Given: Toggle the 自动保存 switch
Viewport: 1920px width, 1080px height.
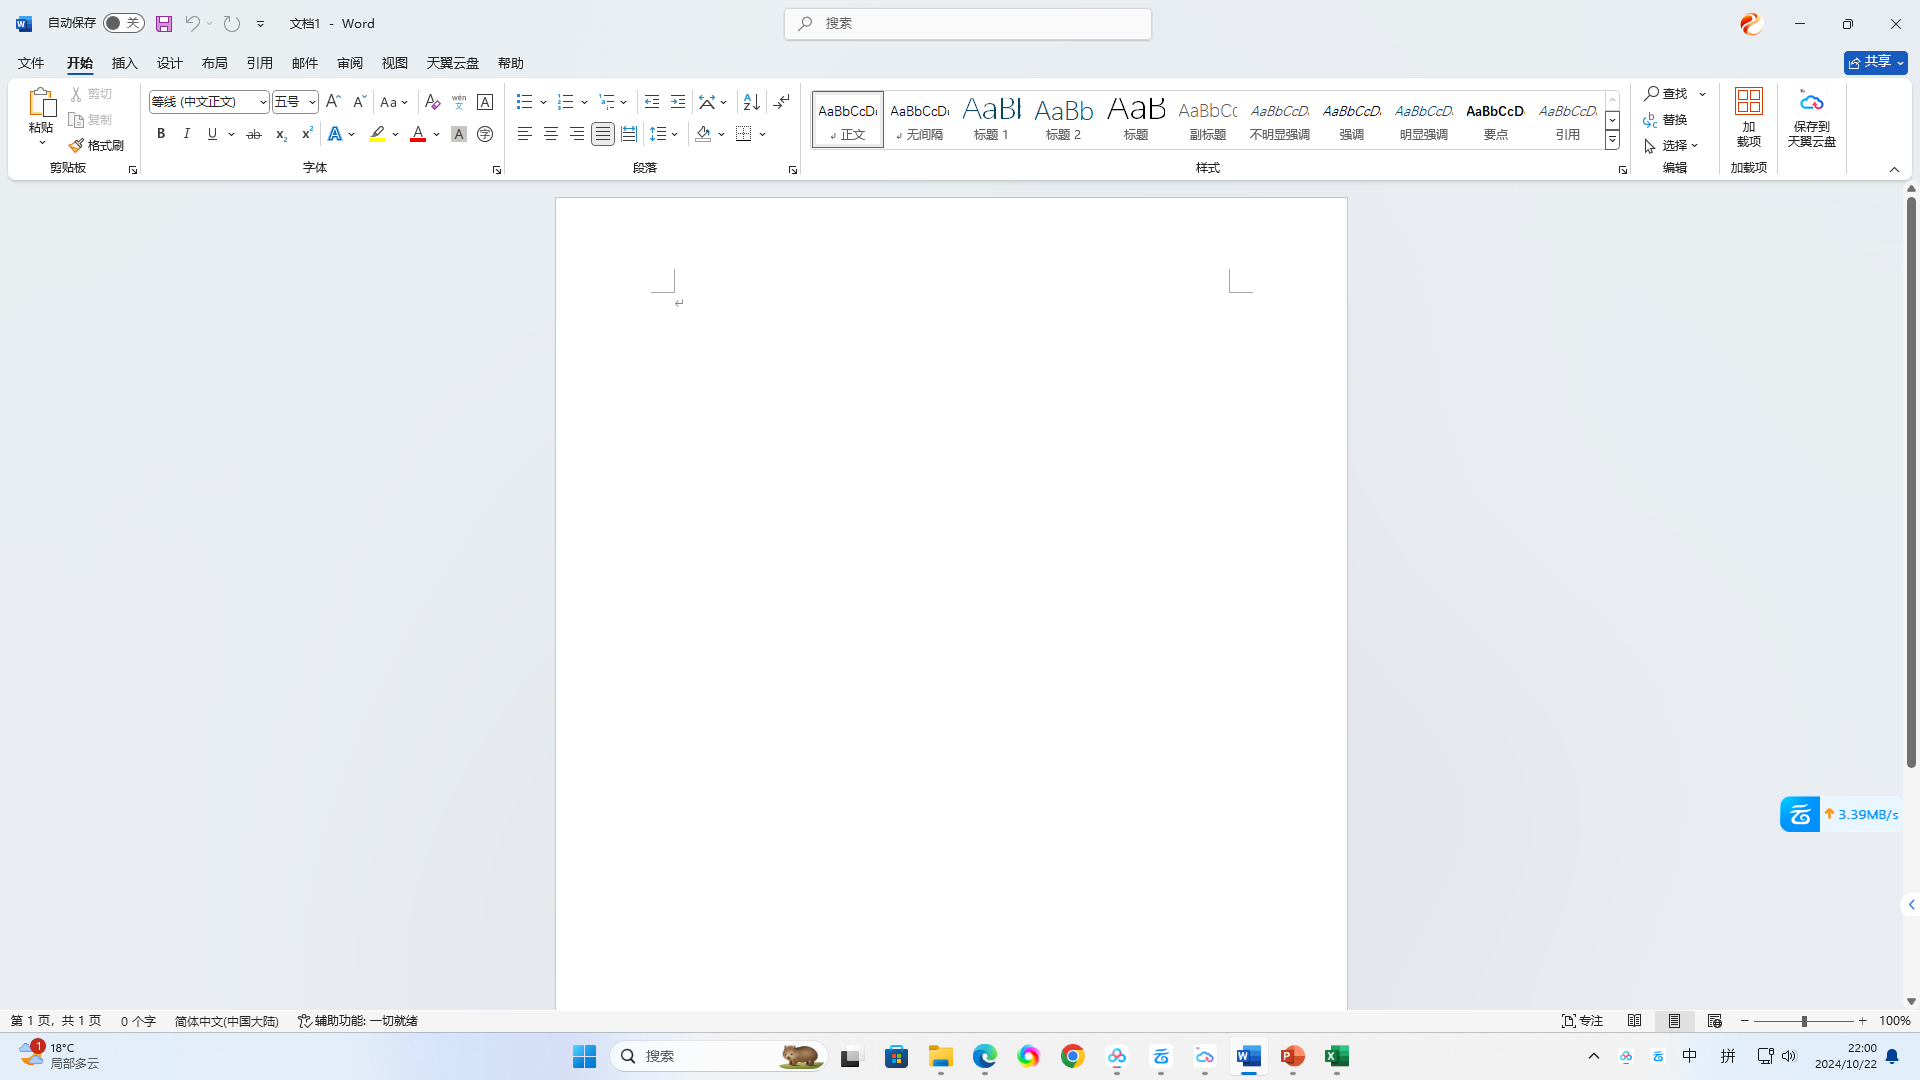Looking at the screenshot, I should [x=123, y=23].
